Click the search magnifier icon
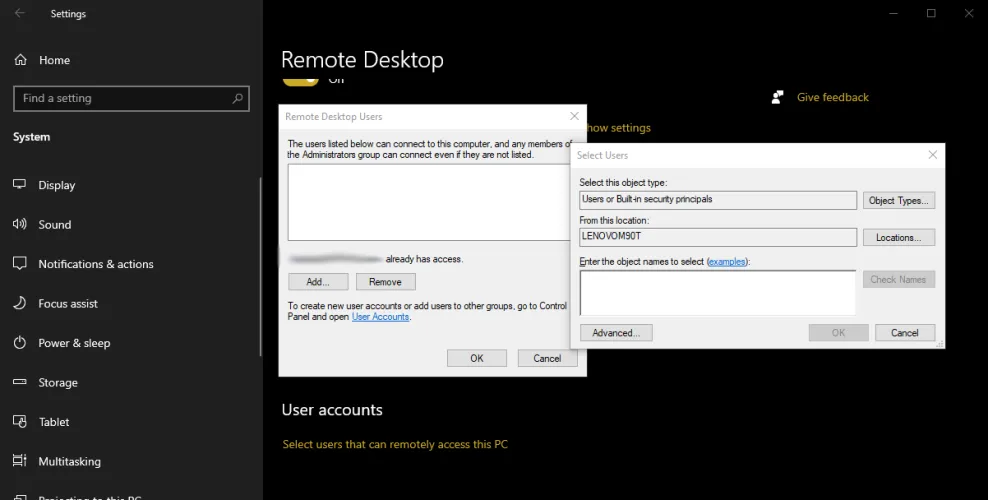The width and height of the screenshot is (988, 500). [x=238, y=98]
